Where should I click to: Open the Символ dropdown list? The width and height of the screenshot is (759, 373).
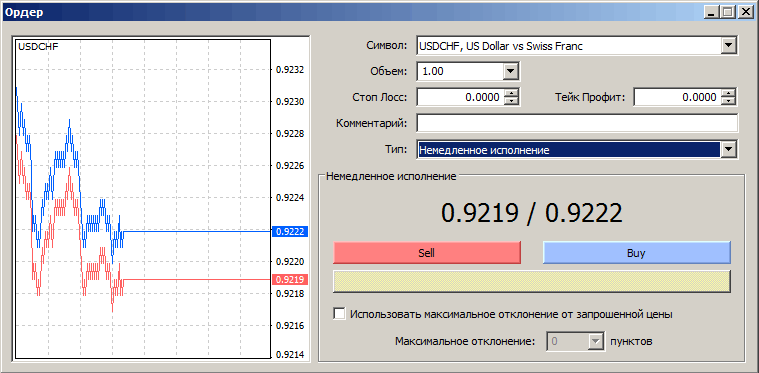[x=728, y=46]
